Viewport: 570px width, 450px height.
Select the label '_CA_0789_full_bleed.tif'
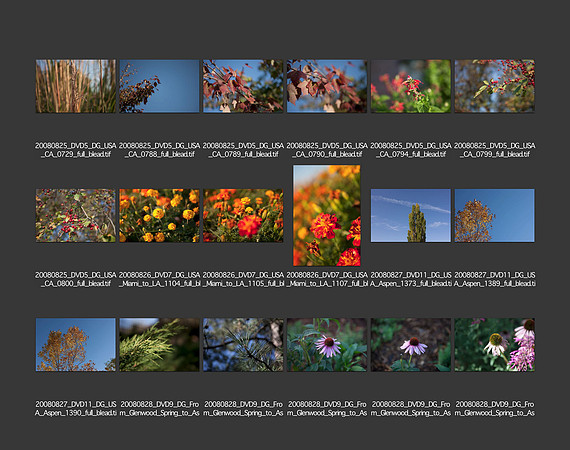[x=243, y=154]
